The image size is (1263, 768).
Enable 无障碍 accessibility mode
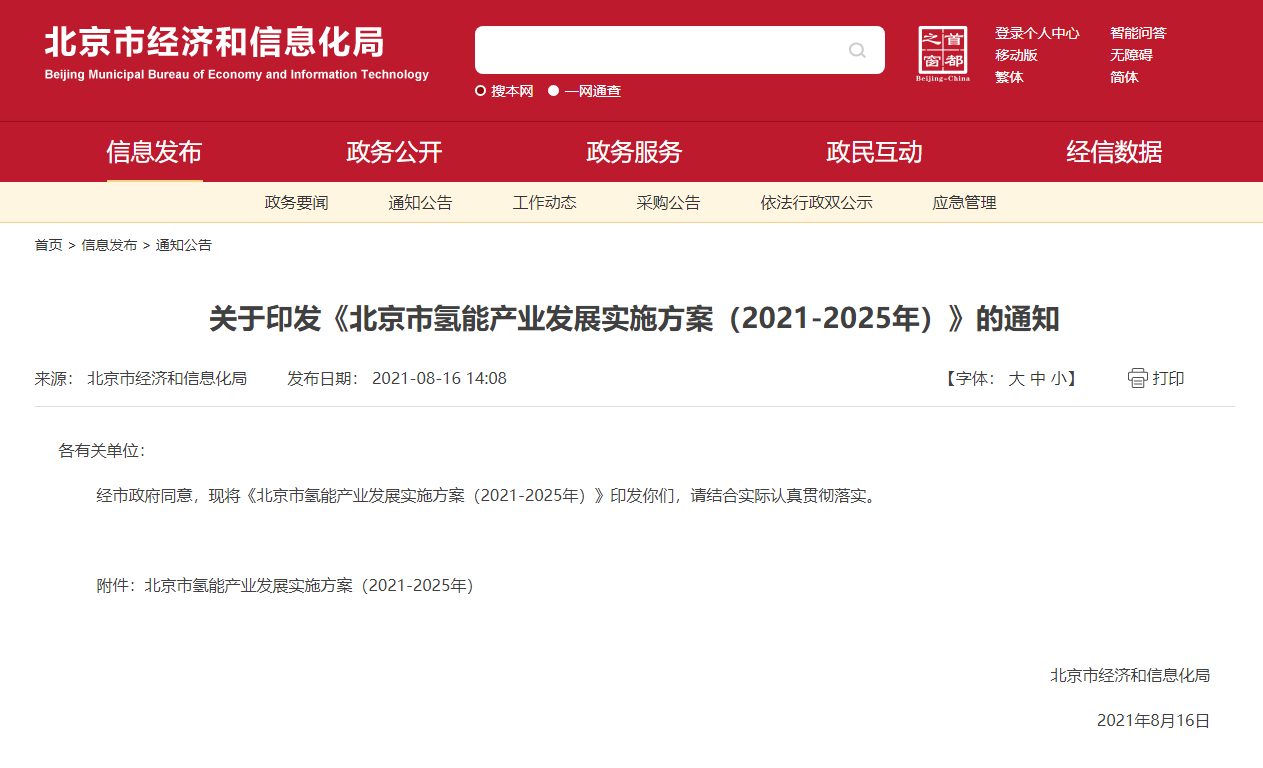point(1131,55)
